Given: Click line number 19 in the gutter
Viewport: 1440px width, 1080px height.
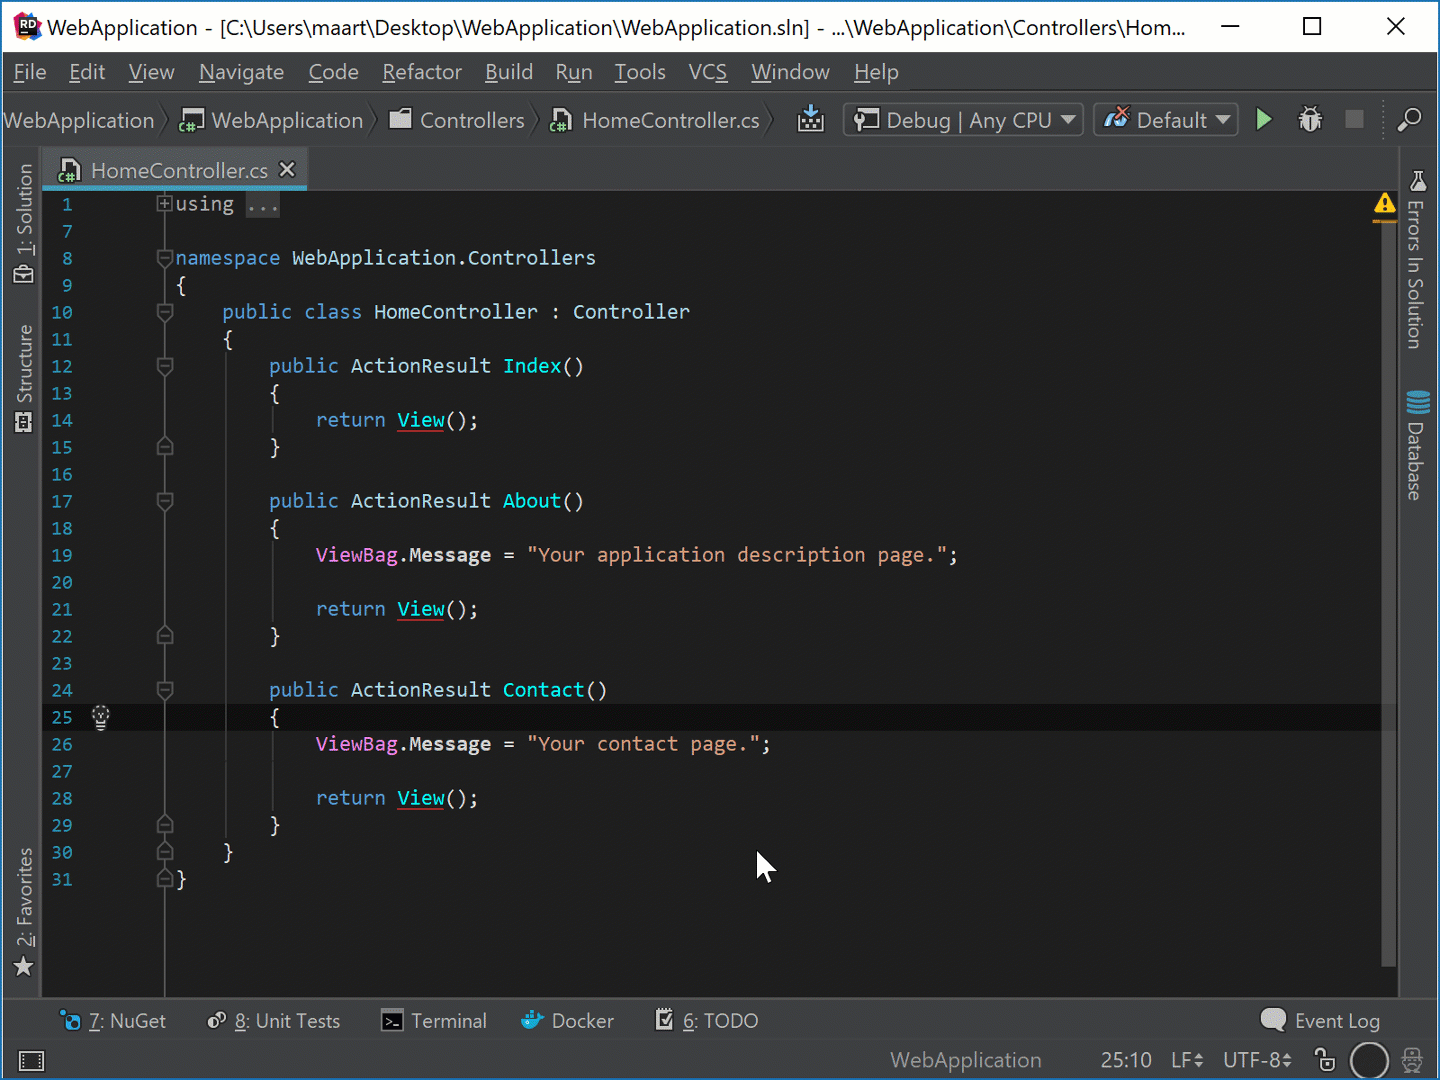Looking at the screenshot, I should (x=61, y=555).
